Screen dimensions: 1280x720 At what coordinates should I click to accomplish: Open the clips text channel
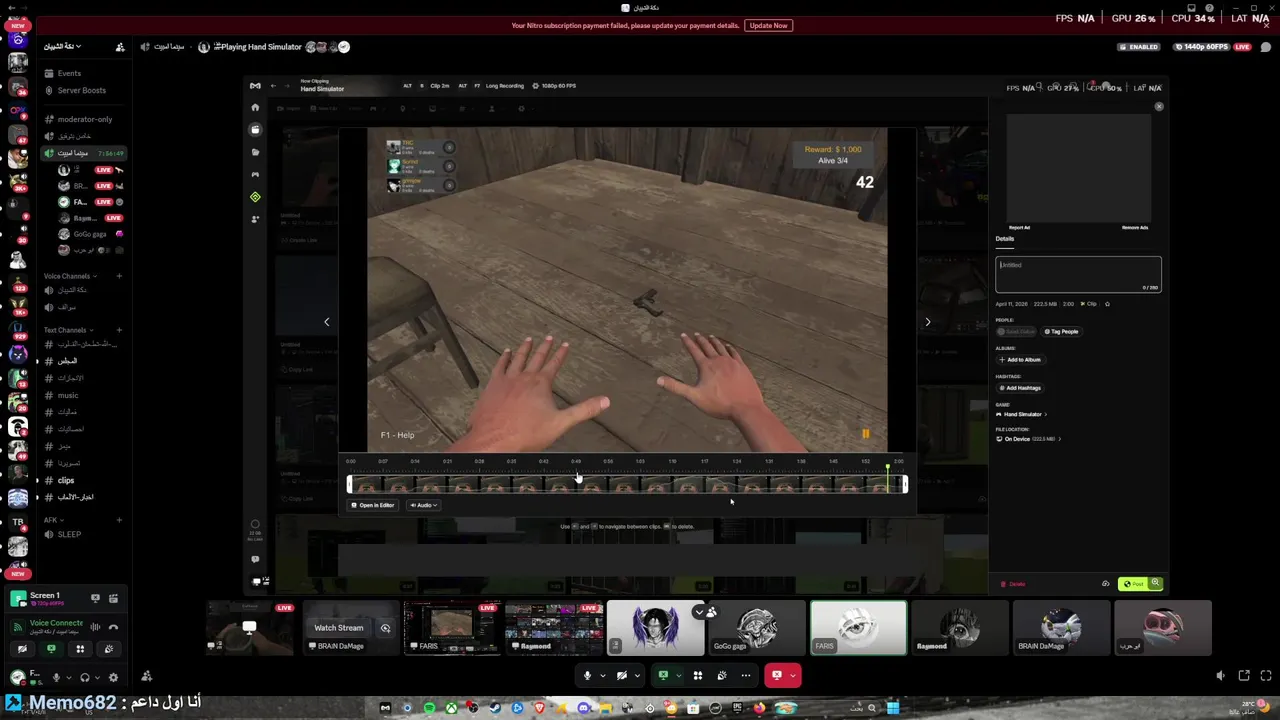66,480
